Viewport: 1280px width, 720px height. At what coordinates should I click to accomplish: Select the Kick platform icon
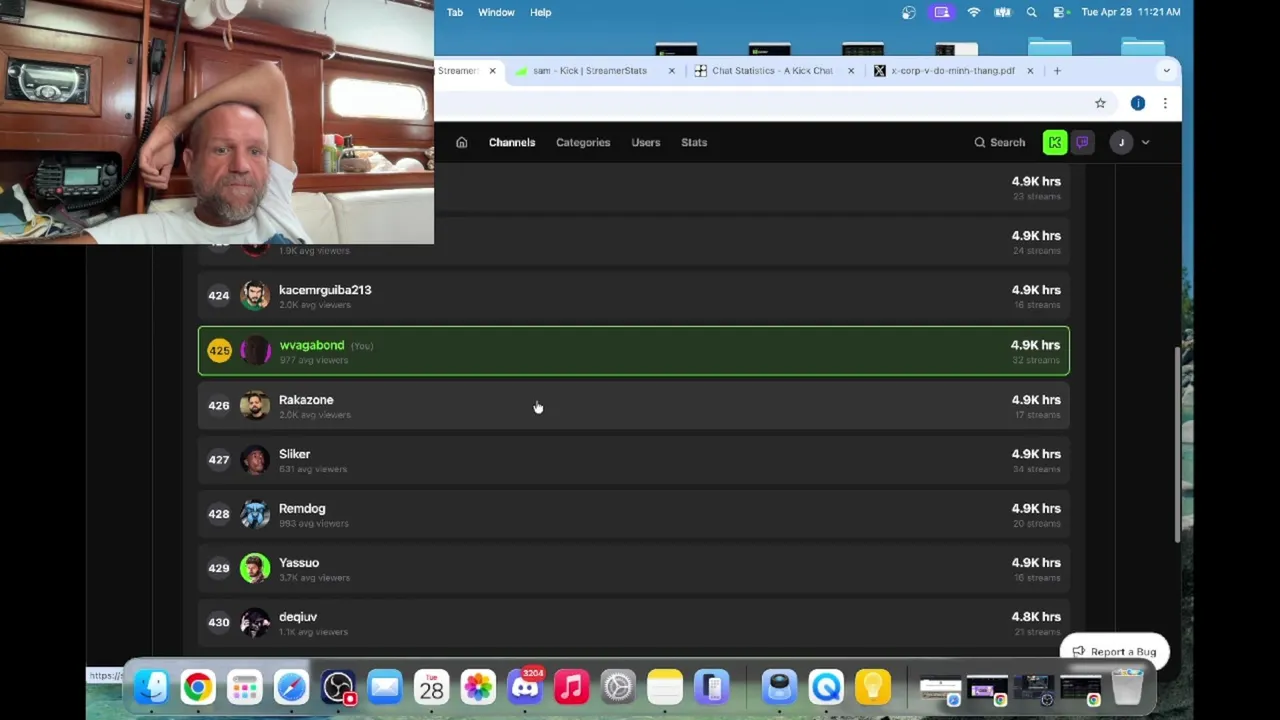(1054, 143)
